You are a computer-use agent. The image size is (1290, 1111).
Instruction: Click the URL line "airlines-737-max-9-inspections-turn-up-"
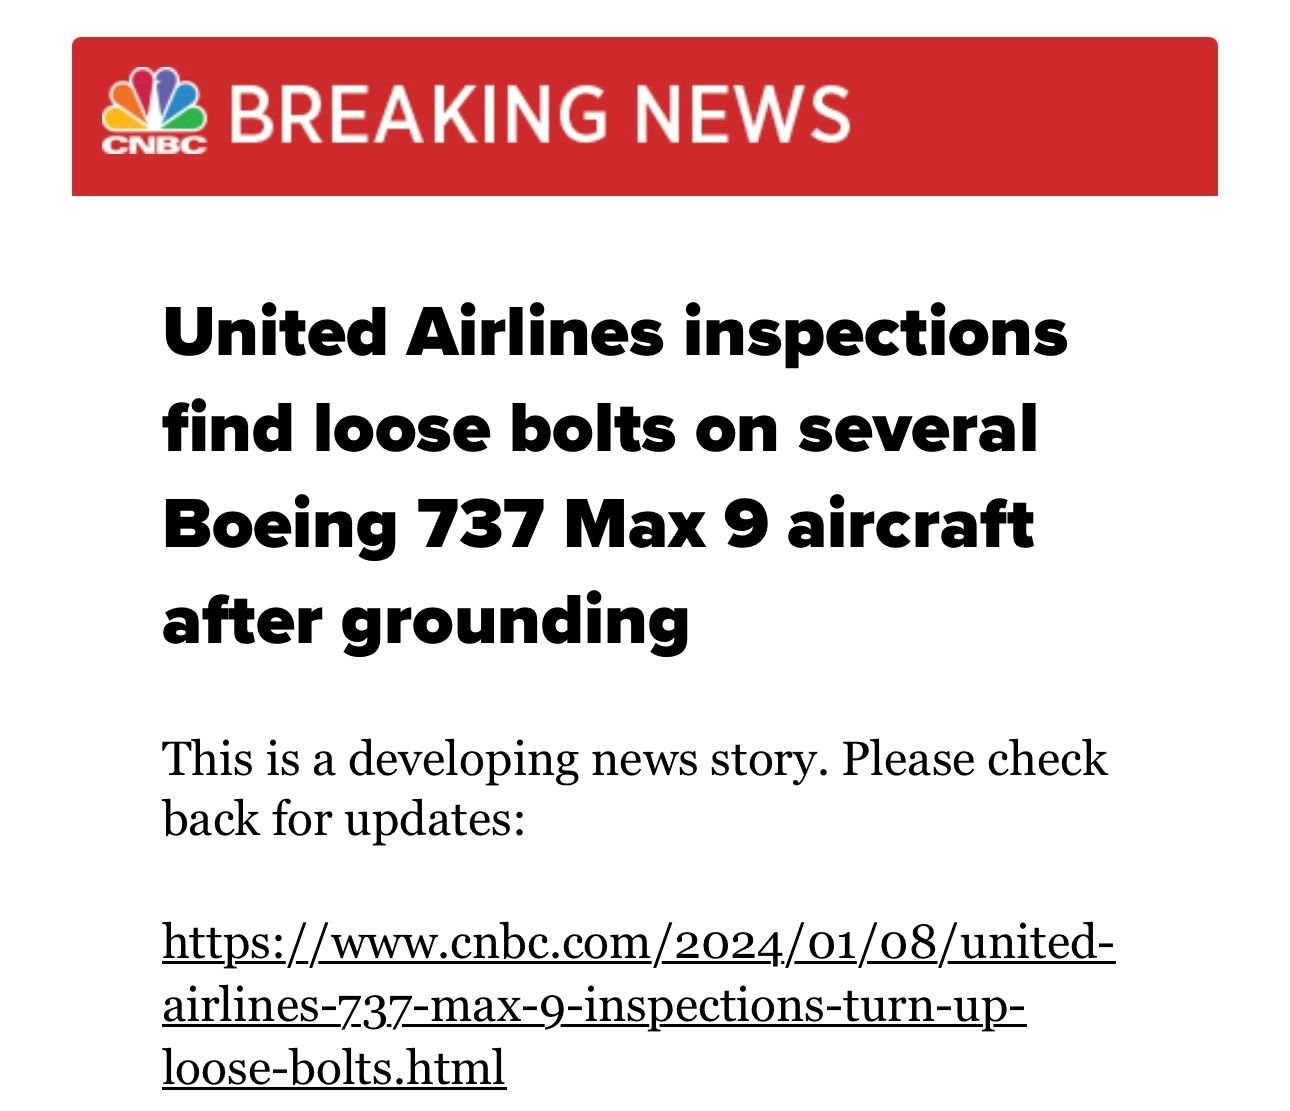pos(594,1004)
